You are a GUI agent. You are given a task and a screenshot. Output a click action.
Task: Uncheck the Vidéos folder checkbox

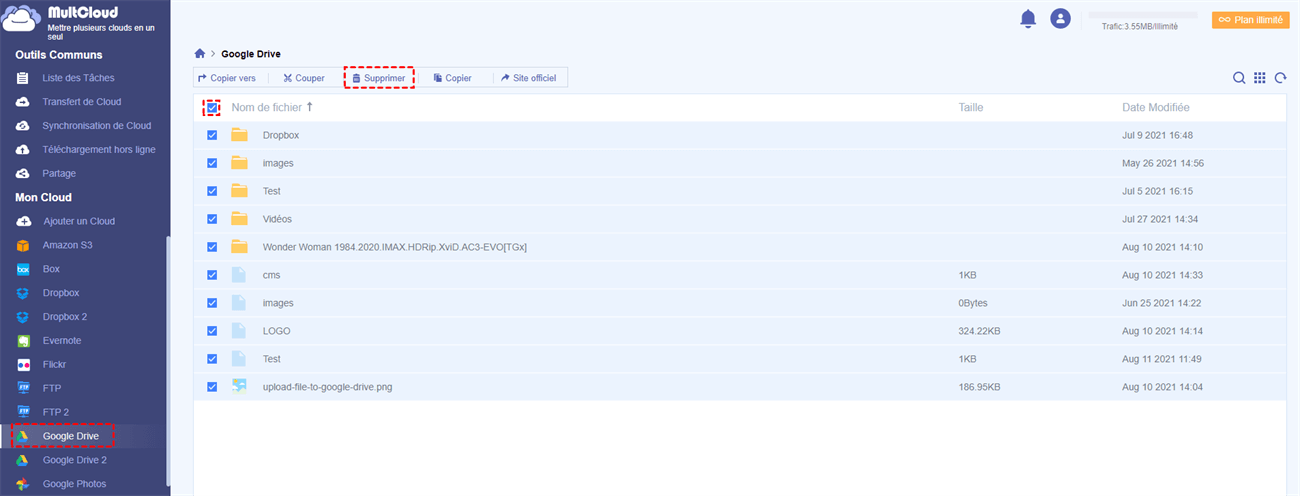click(x=212, y=219)
